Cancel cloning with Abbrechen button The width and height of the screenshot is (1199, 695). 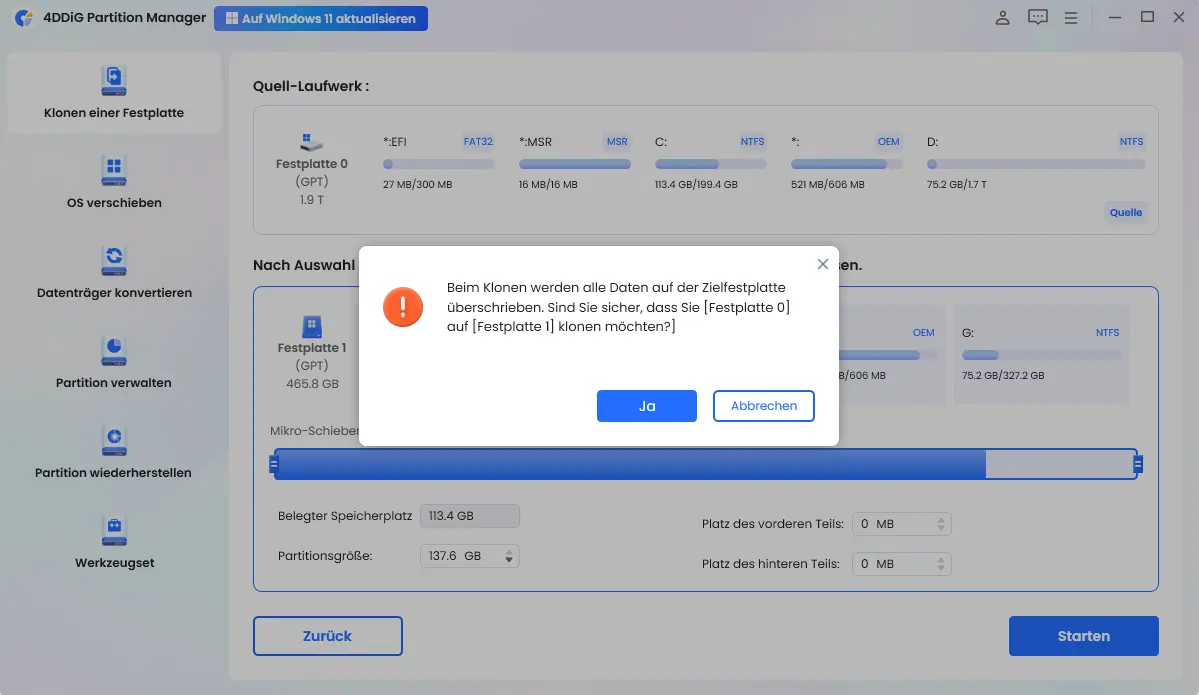[x=763, y=406]
